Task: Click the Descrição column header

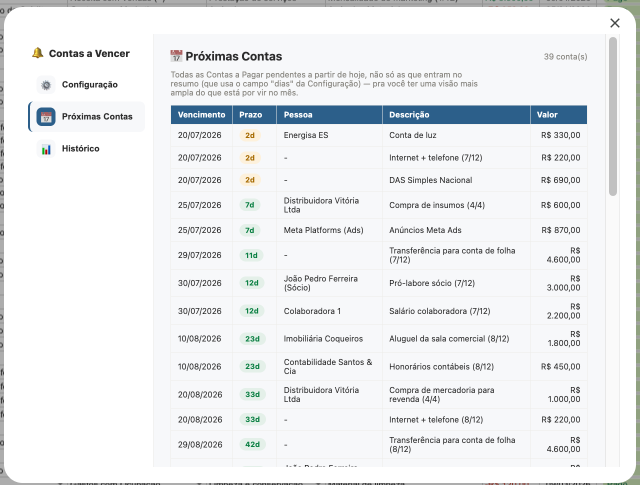Action: [x=456, y=115]
